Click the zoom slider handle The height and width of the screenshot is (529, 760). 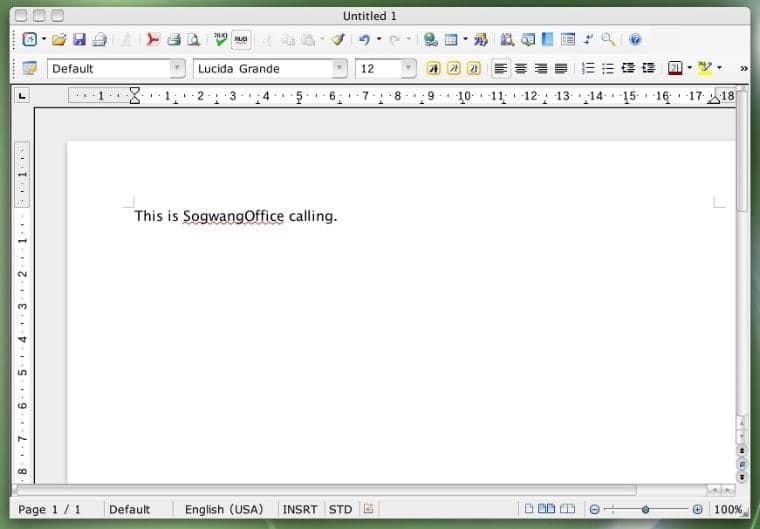(645, 509)
